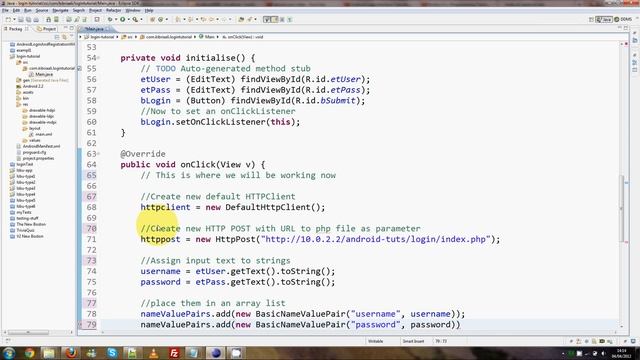Open Google Chrome from the taskbar
Viewport: 640px width, 360px height.
point(29,353)
